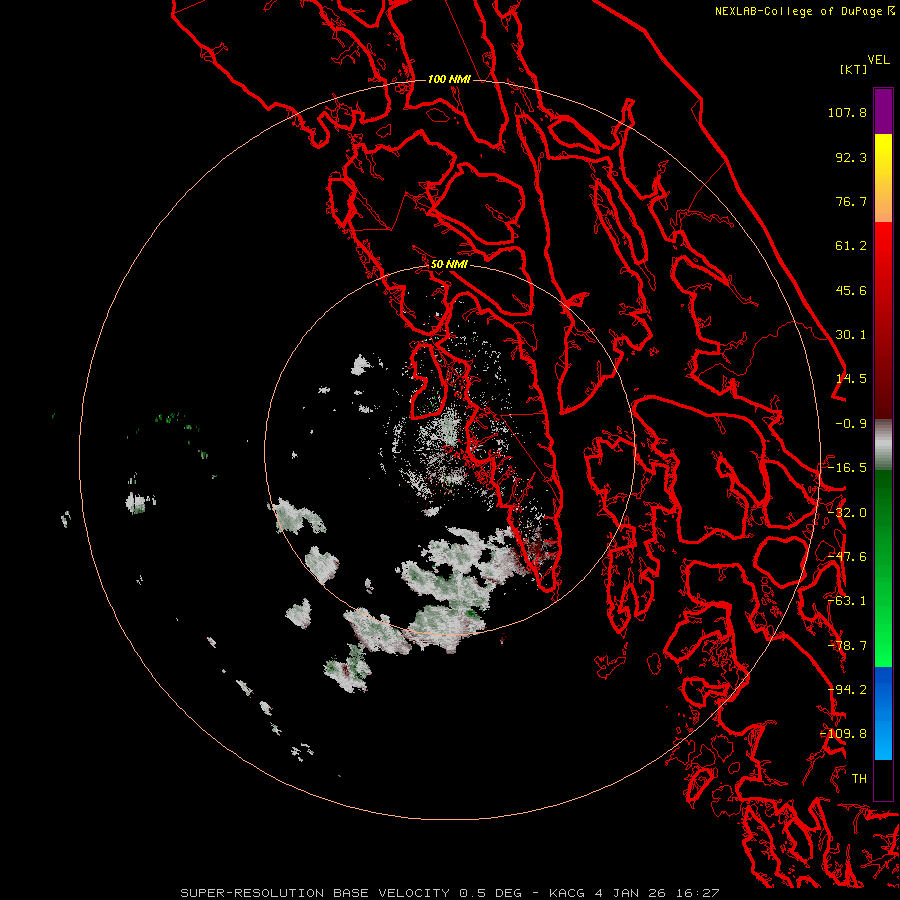900x900 pixels.
Task: Click the 100 NMI range ring label
Action: coord(449,79)
